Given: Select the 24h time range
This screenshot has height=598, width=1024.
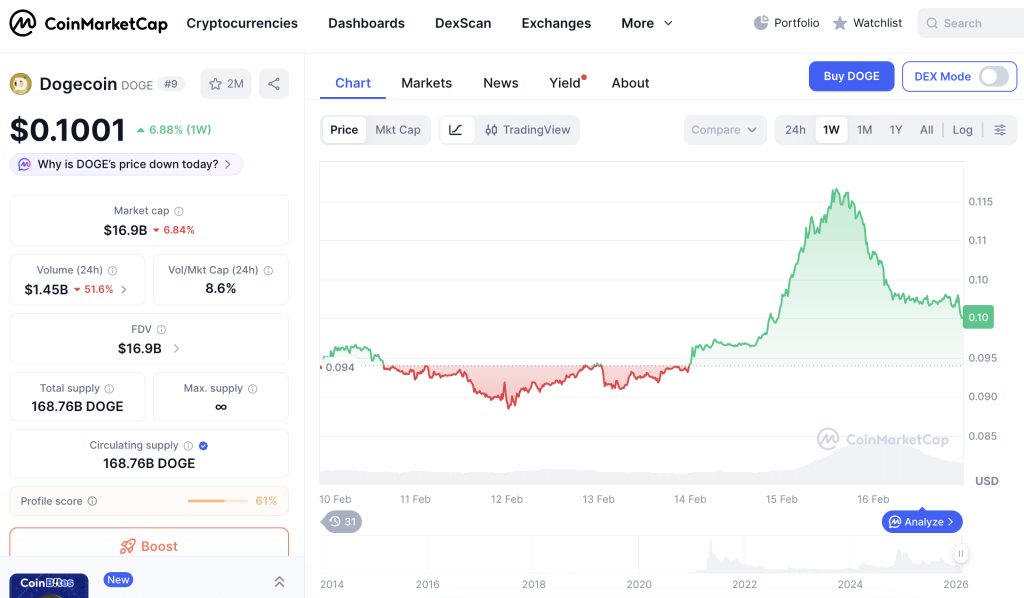Looking at the screenshot, I should coord(795,130).
